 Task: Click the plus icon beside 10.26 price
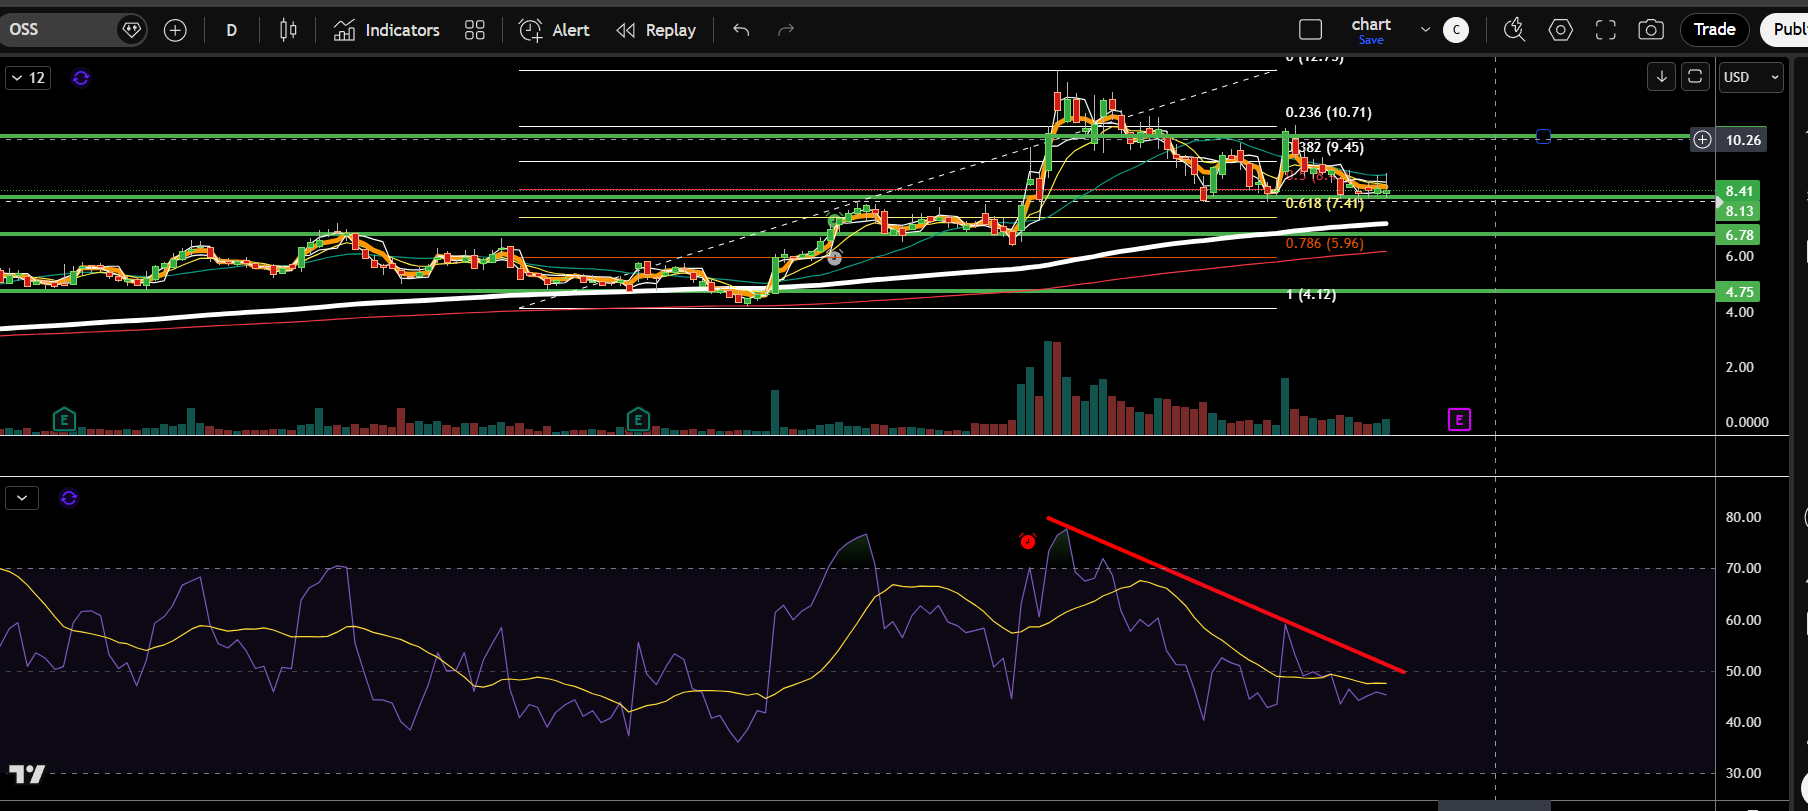(x=1702, y=140)
